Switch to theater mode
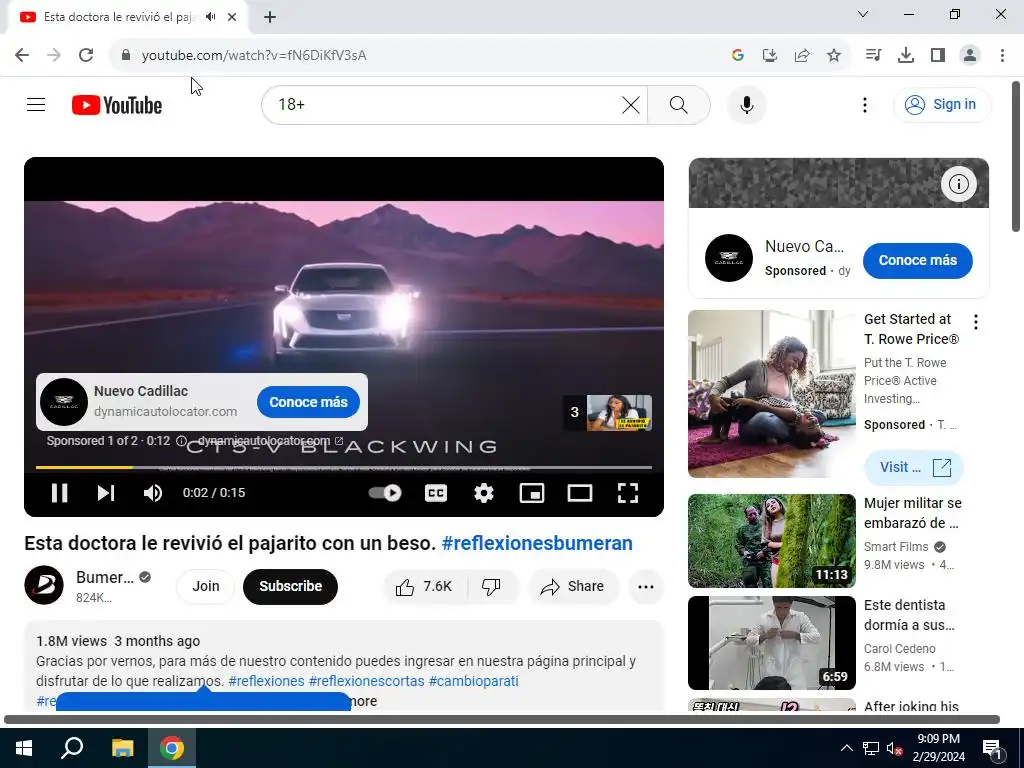 point(579,492)
